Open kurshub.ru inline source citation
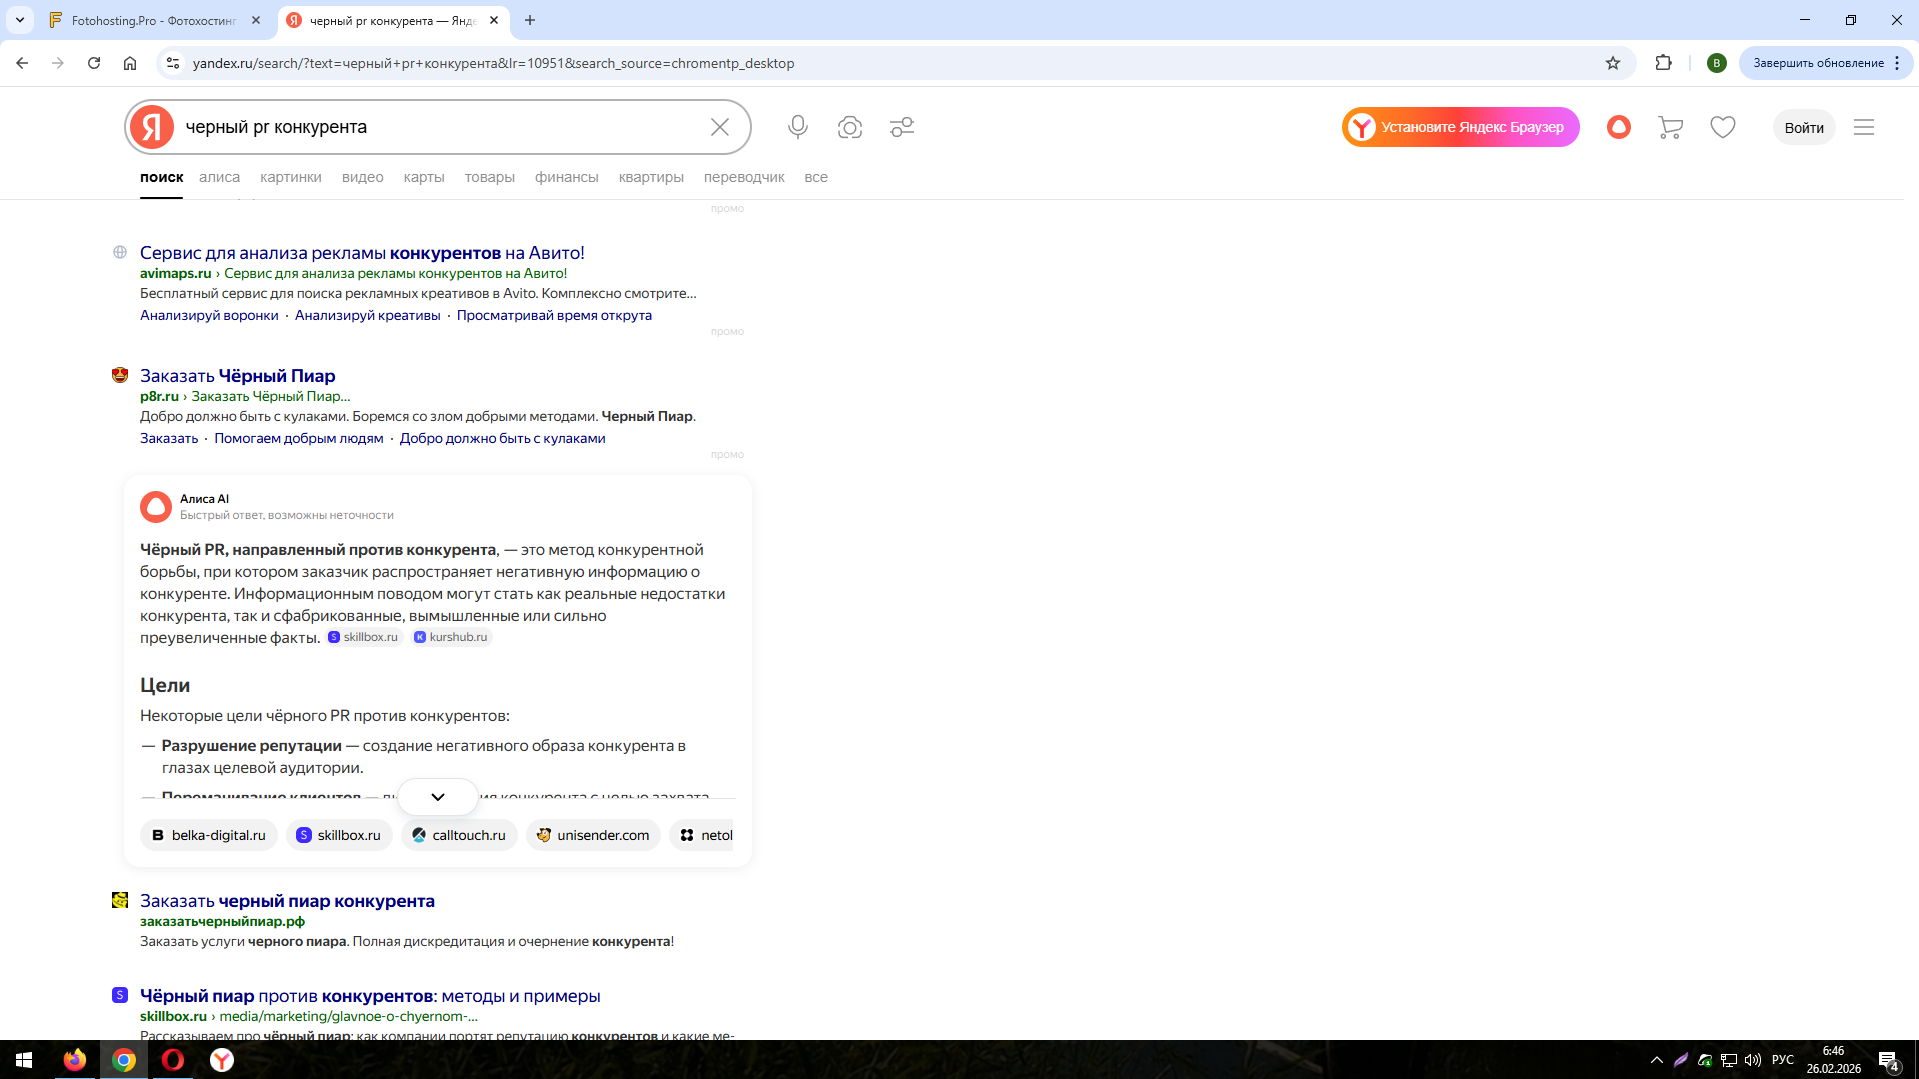 (x=451, y=637)
